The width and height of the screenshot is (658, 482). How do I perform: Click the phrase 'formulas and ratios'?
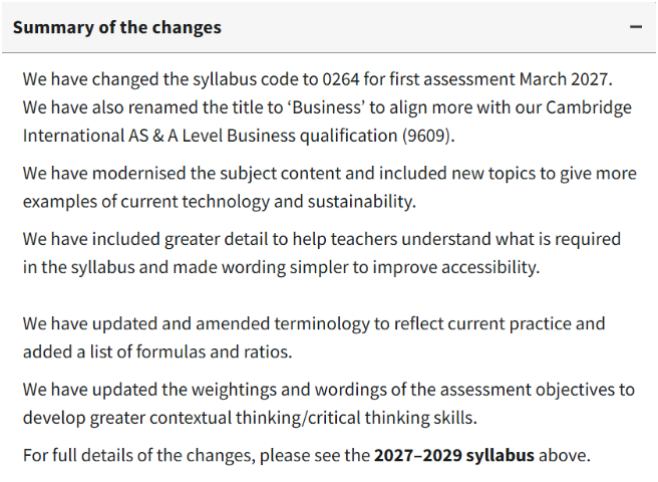point(213,352)
